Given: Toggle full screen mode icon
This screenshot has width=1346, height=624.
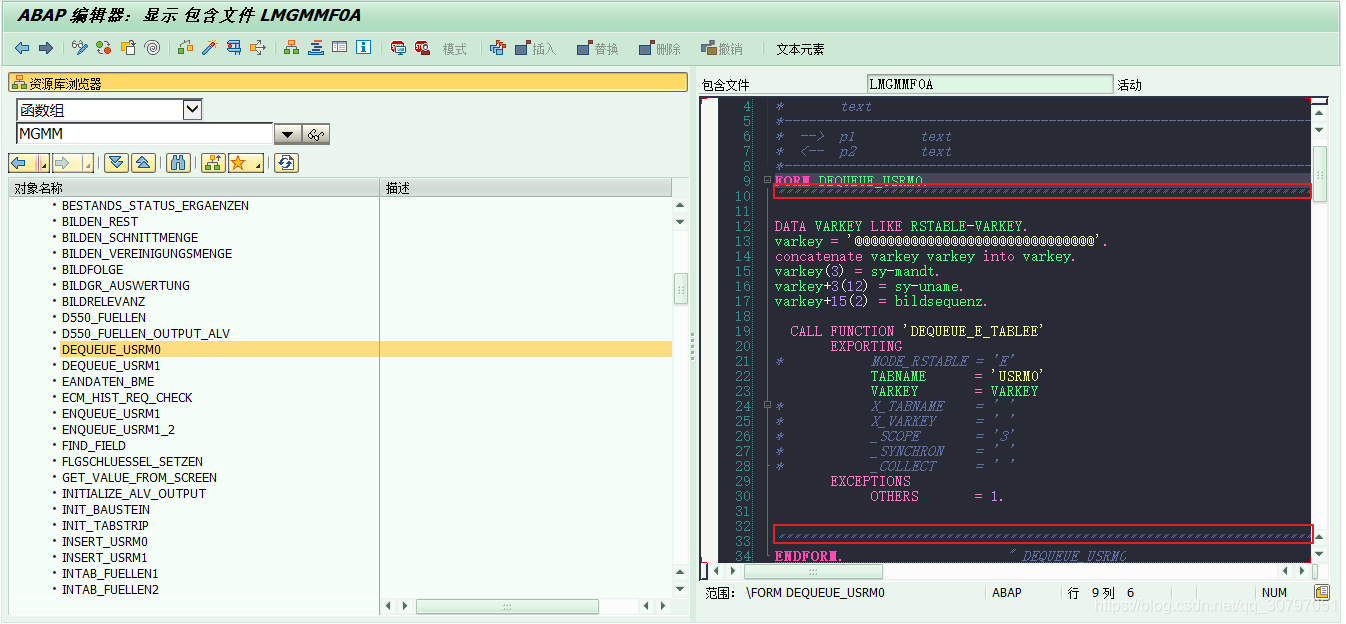Looking at the screenshot, I should pos(340,48).
